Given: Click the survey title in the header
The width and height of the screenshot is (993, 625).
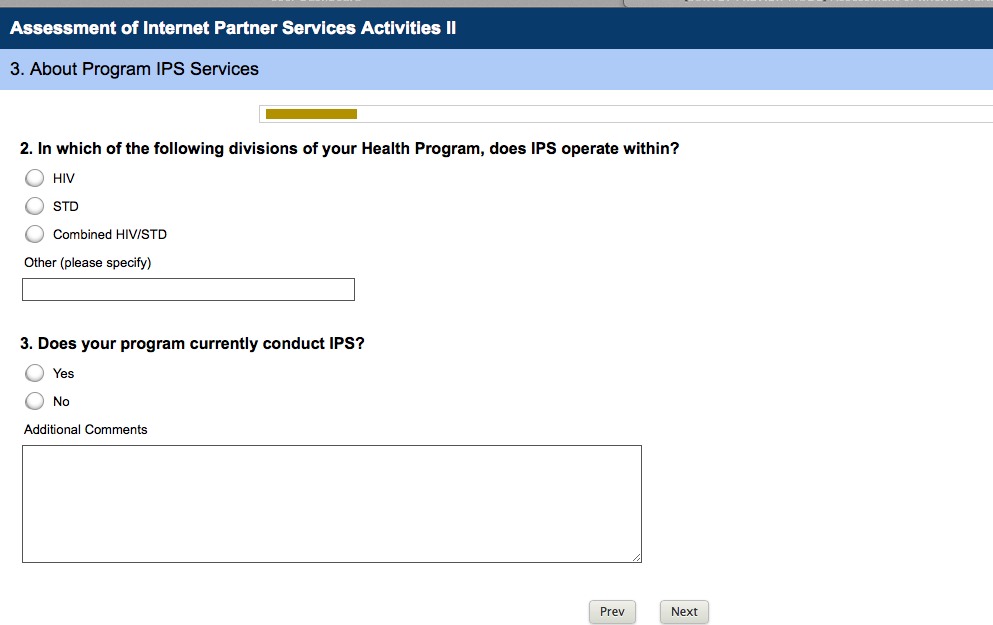Looking at the screenshot, I should pos(233,28).
